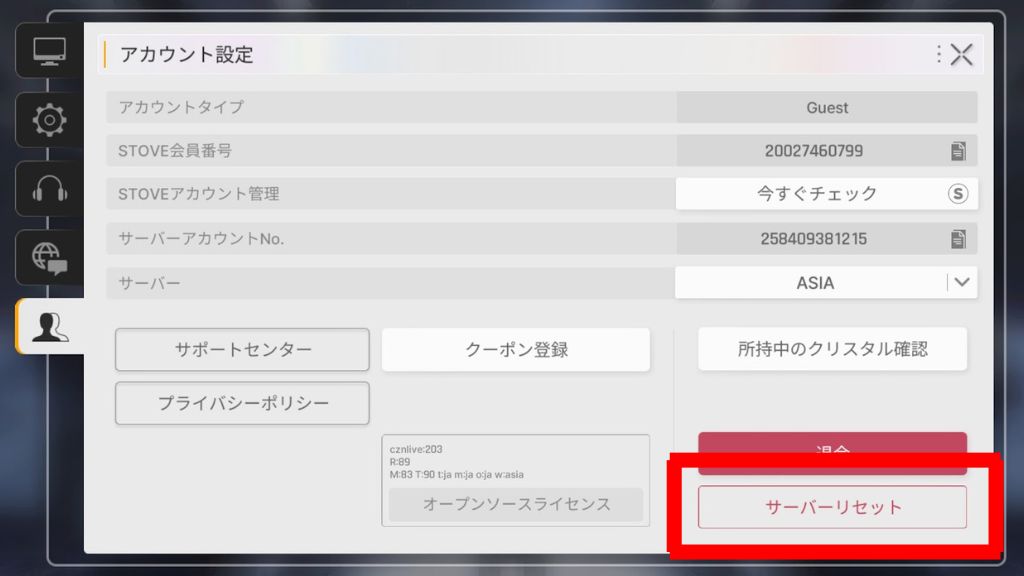Close the アカウント設定 window
The height and width of the screenshot is (576, 1024).
tap(962, 54)
